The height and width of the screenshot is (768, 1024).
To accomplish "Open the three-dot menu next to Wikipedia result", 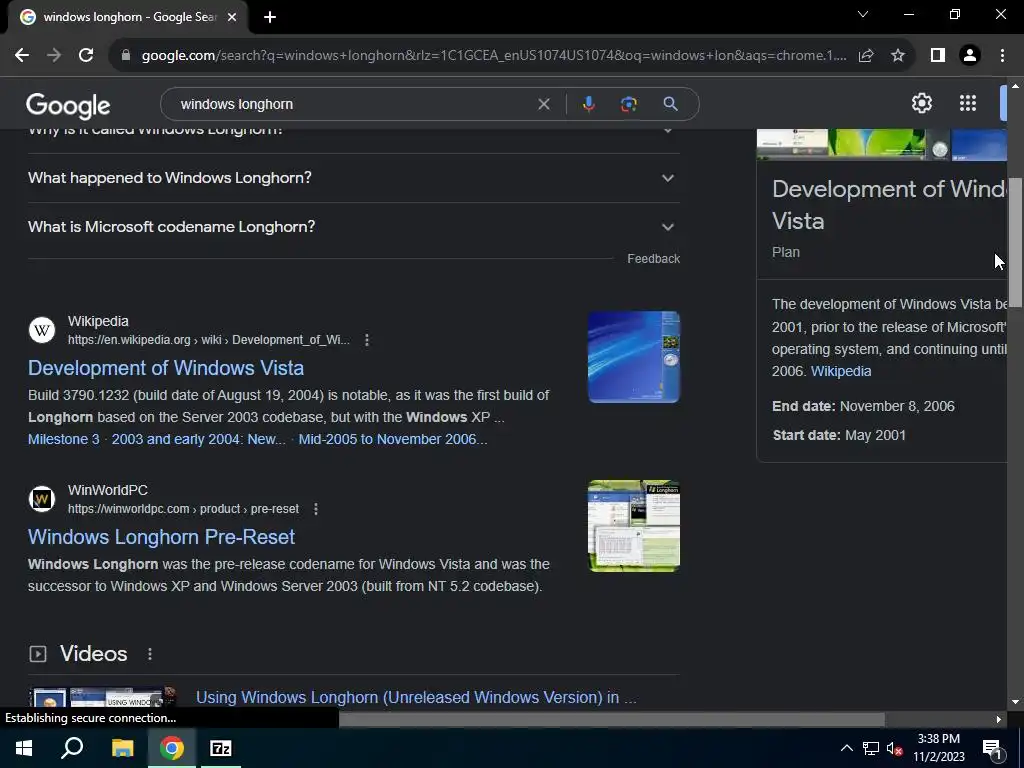I will [x=367, y=340].
